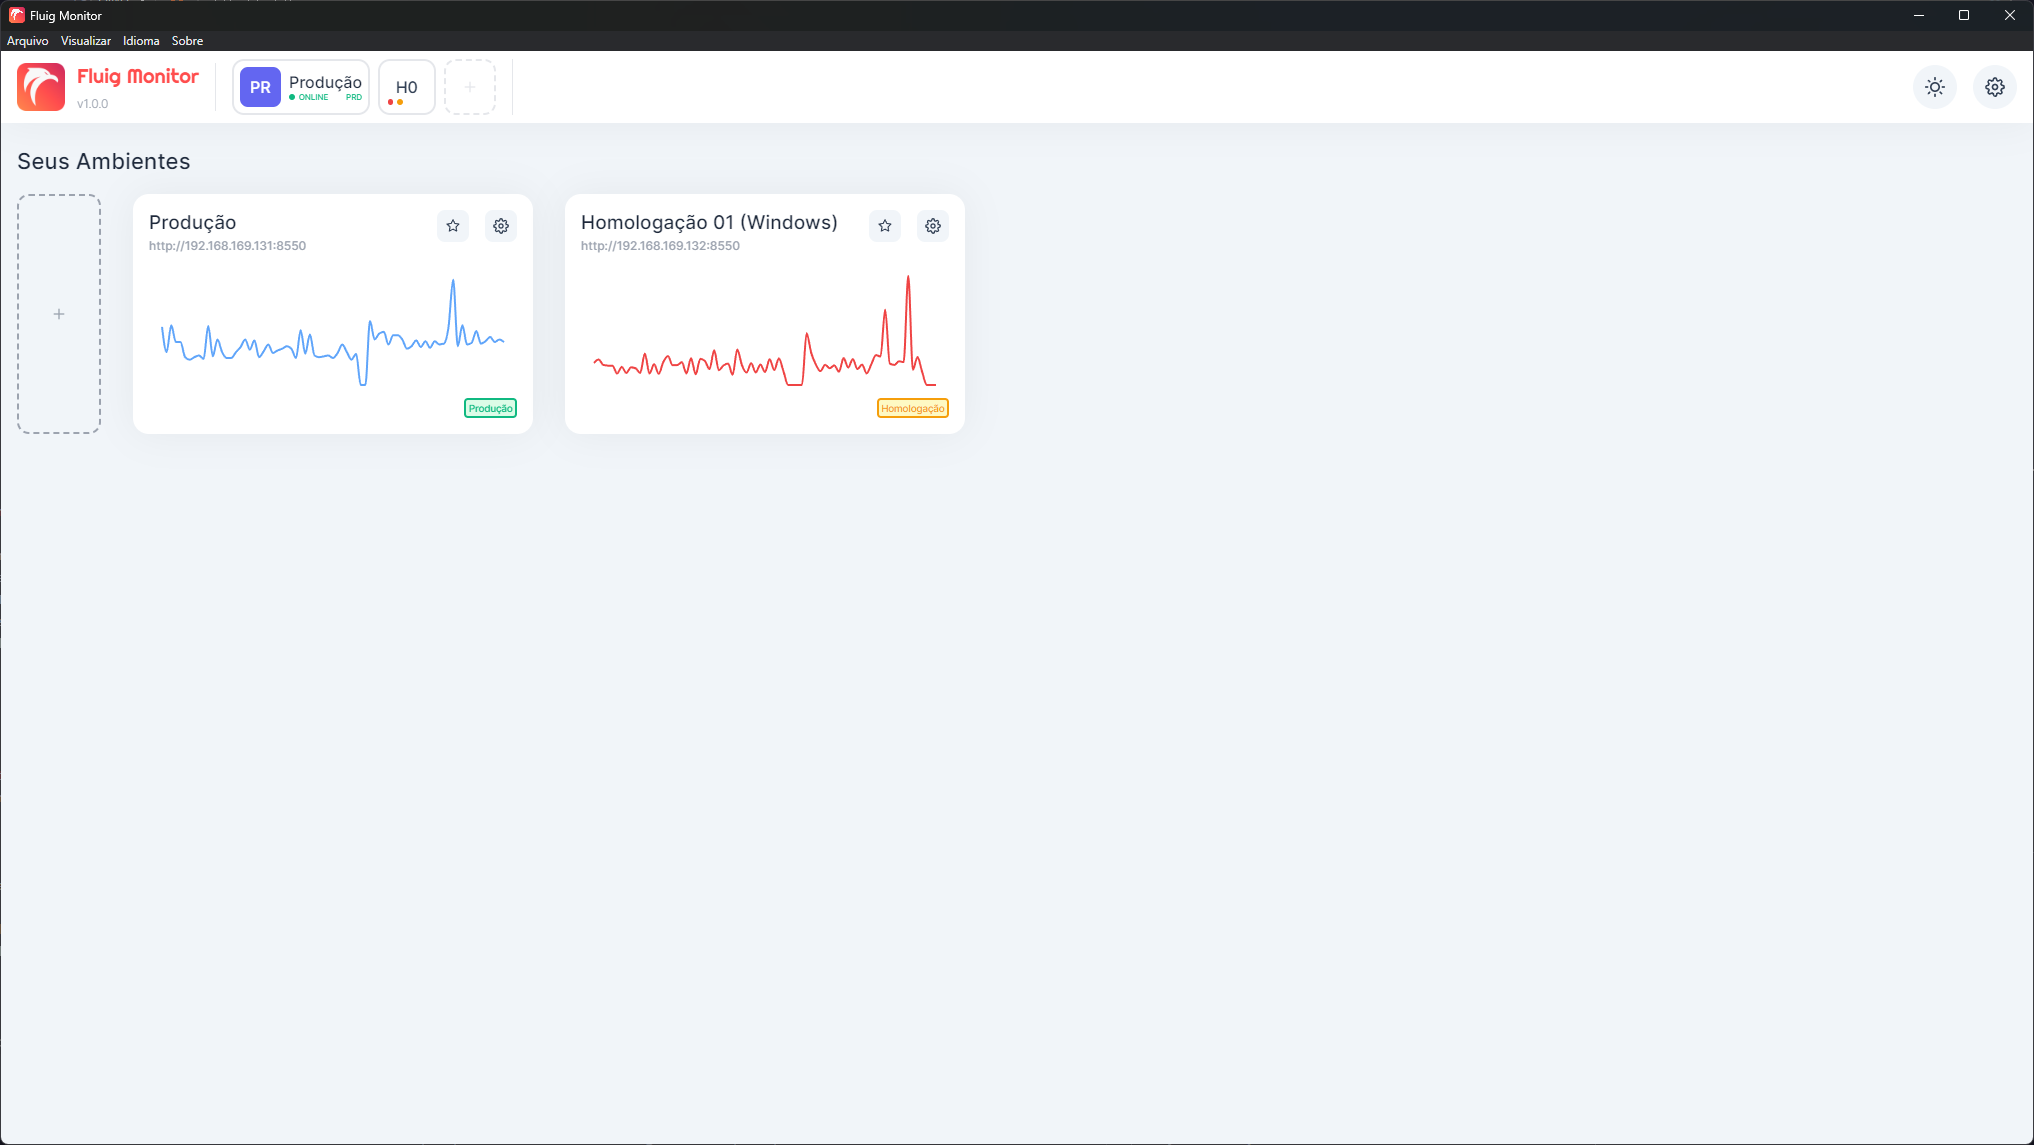Click the orange Homologação tag badge
This screenshot has height=1145, width=2034.
pyautogui.click(x=912, y=408)
